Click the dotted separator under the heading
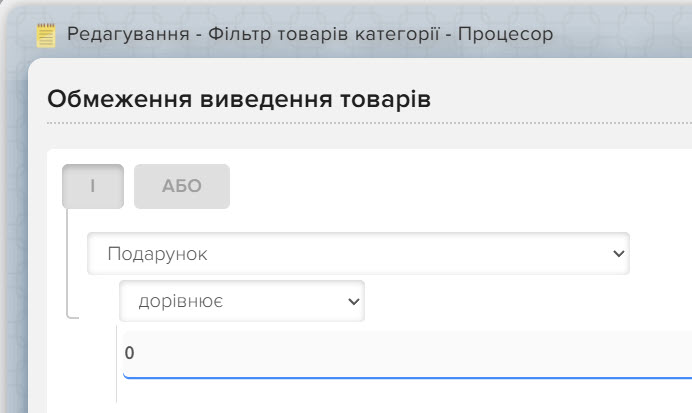The width and height of the screenshot is (692, 413). click(369, 123)
